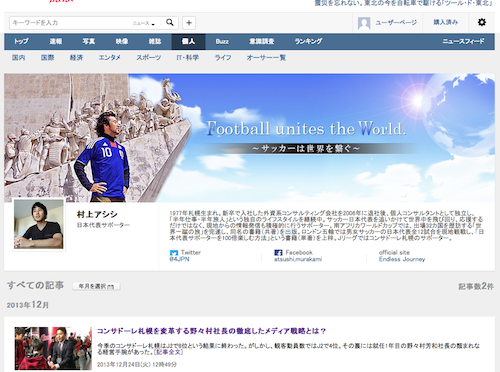Image resolution: width=500 pixels, height=372 pixels.
Task: Open the @4JPN Twitter handle link
Action: [x=179, y=259]
